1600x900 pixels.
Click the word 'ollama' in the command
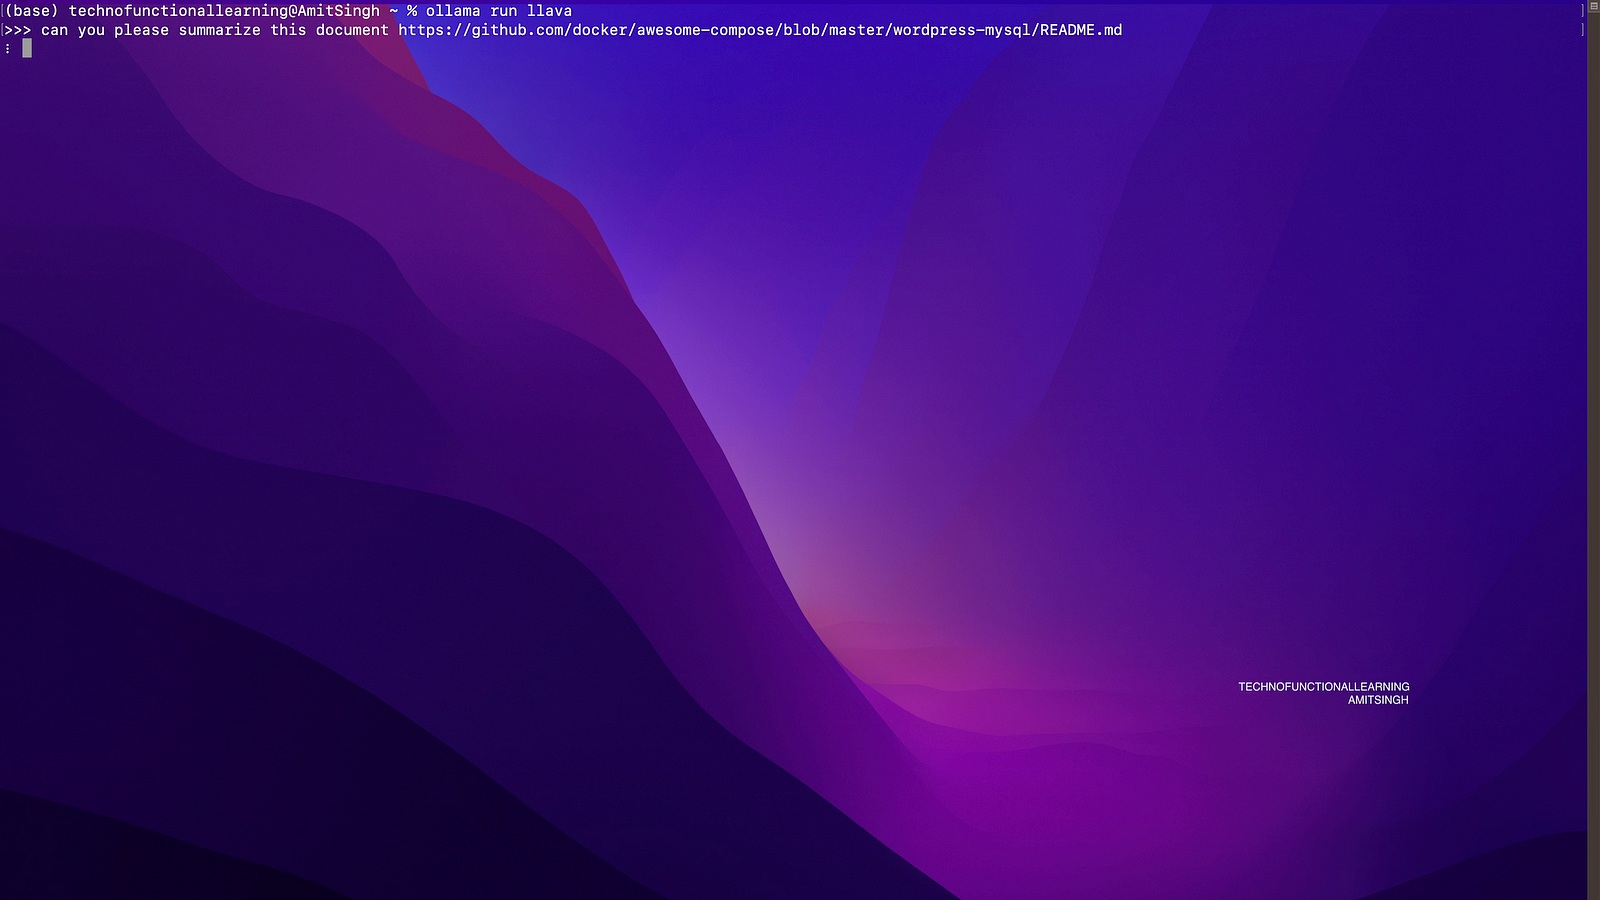tap(453, 11)
